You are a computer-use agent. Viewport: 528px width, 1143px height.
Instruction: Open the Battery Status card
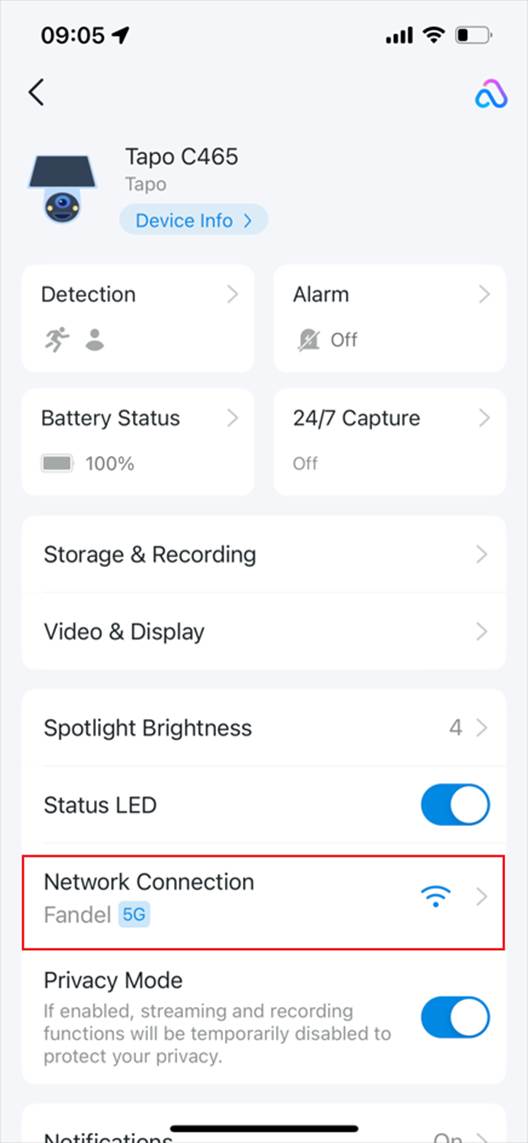coord(138,442)
